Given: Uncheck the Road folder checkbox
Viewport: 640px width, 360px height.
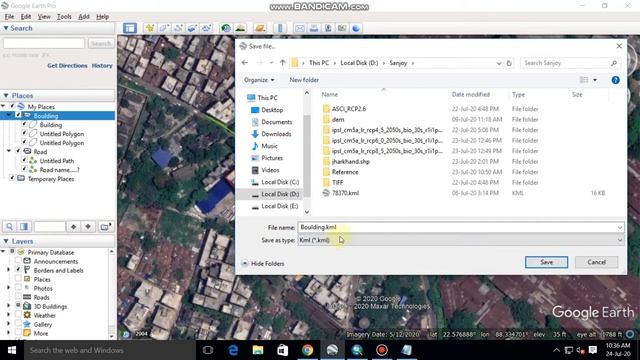Looking at the screenshot, I should (18, 151).
